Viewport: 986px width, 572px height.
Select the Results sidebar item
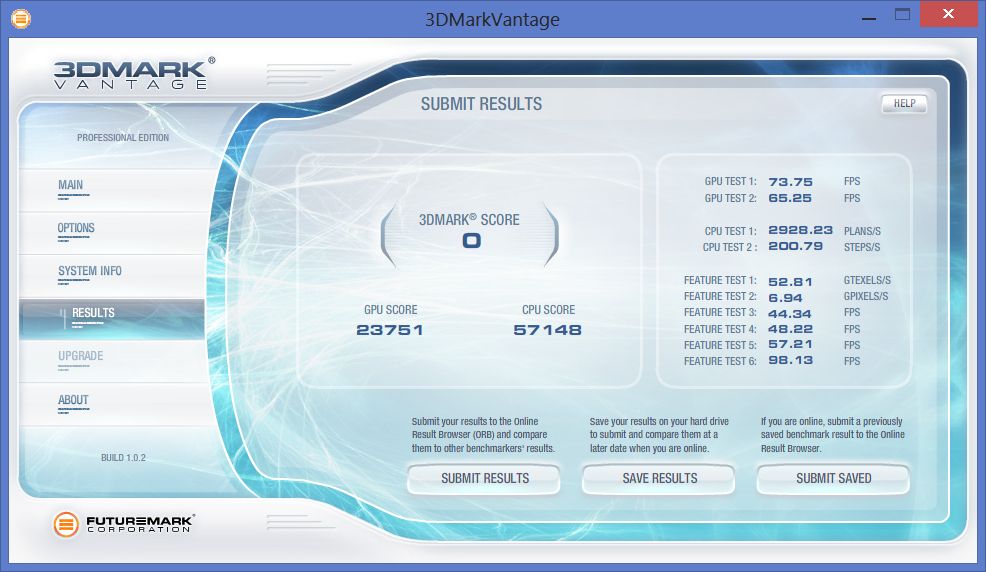[93, 313]
